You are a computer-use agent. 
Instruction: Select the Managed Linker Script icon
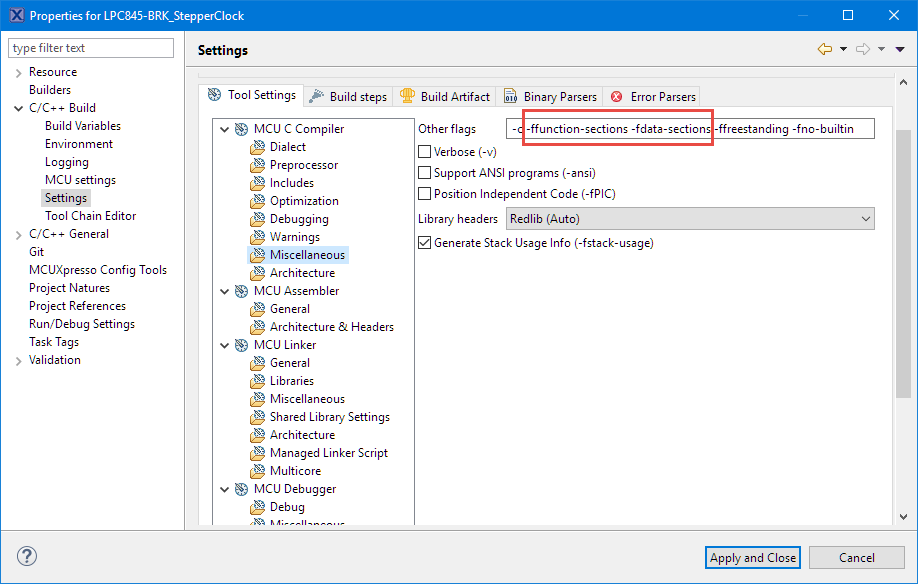(x=258, y=453)
